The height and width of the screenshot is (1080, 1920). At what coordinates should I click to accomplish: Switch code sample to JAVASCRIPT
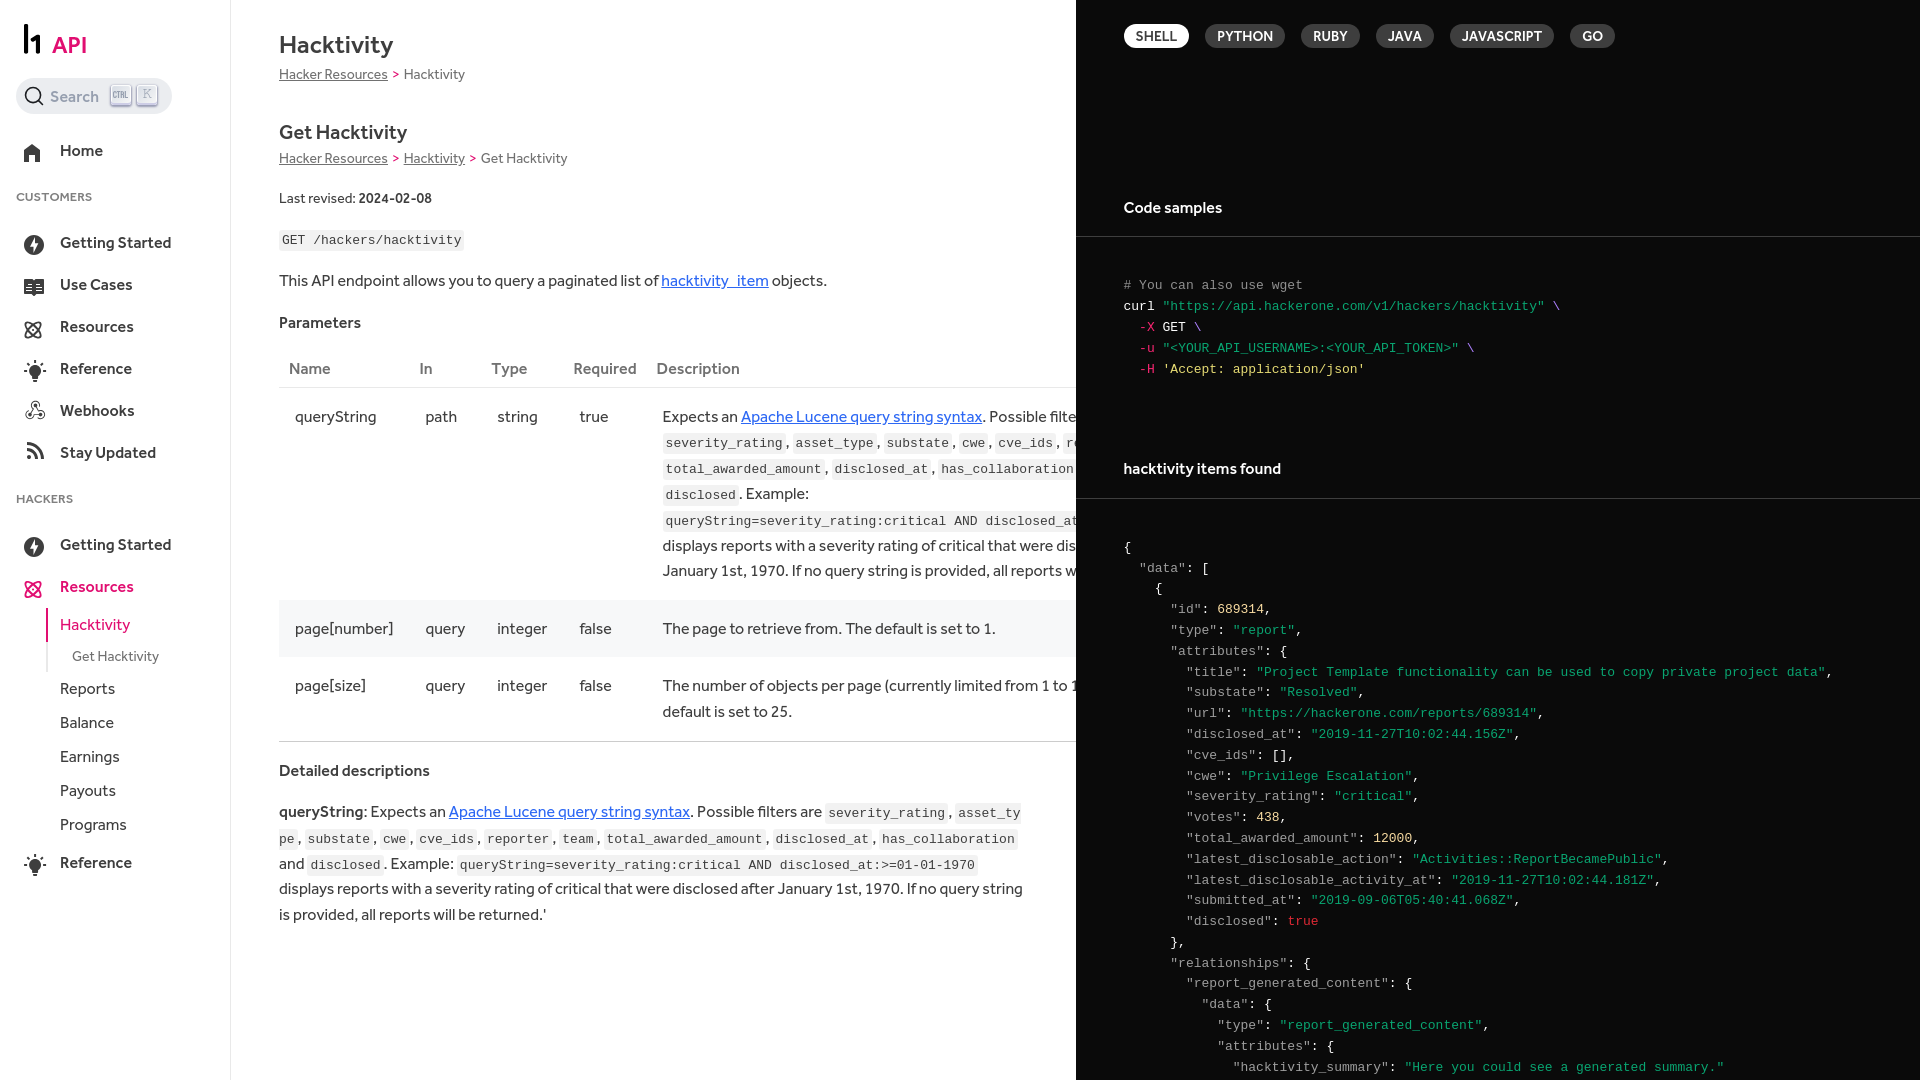click(x=1502, y=36)
